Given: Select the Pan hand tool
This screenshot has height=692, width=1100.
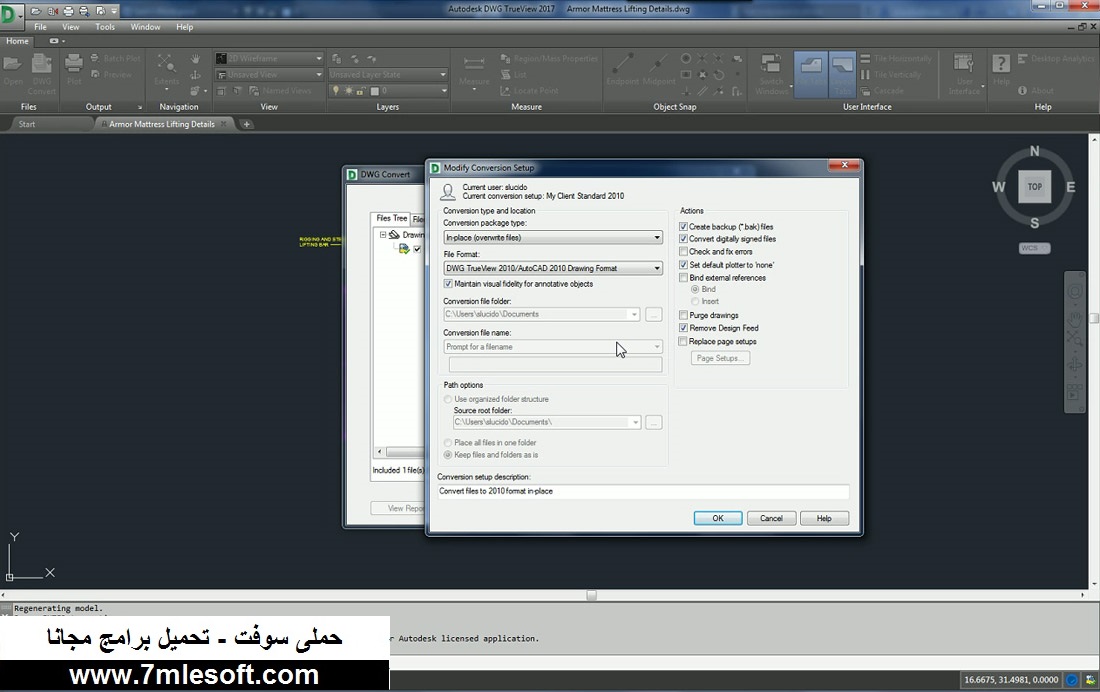Looking at the screenshot, I should click(x=196, y=58).
